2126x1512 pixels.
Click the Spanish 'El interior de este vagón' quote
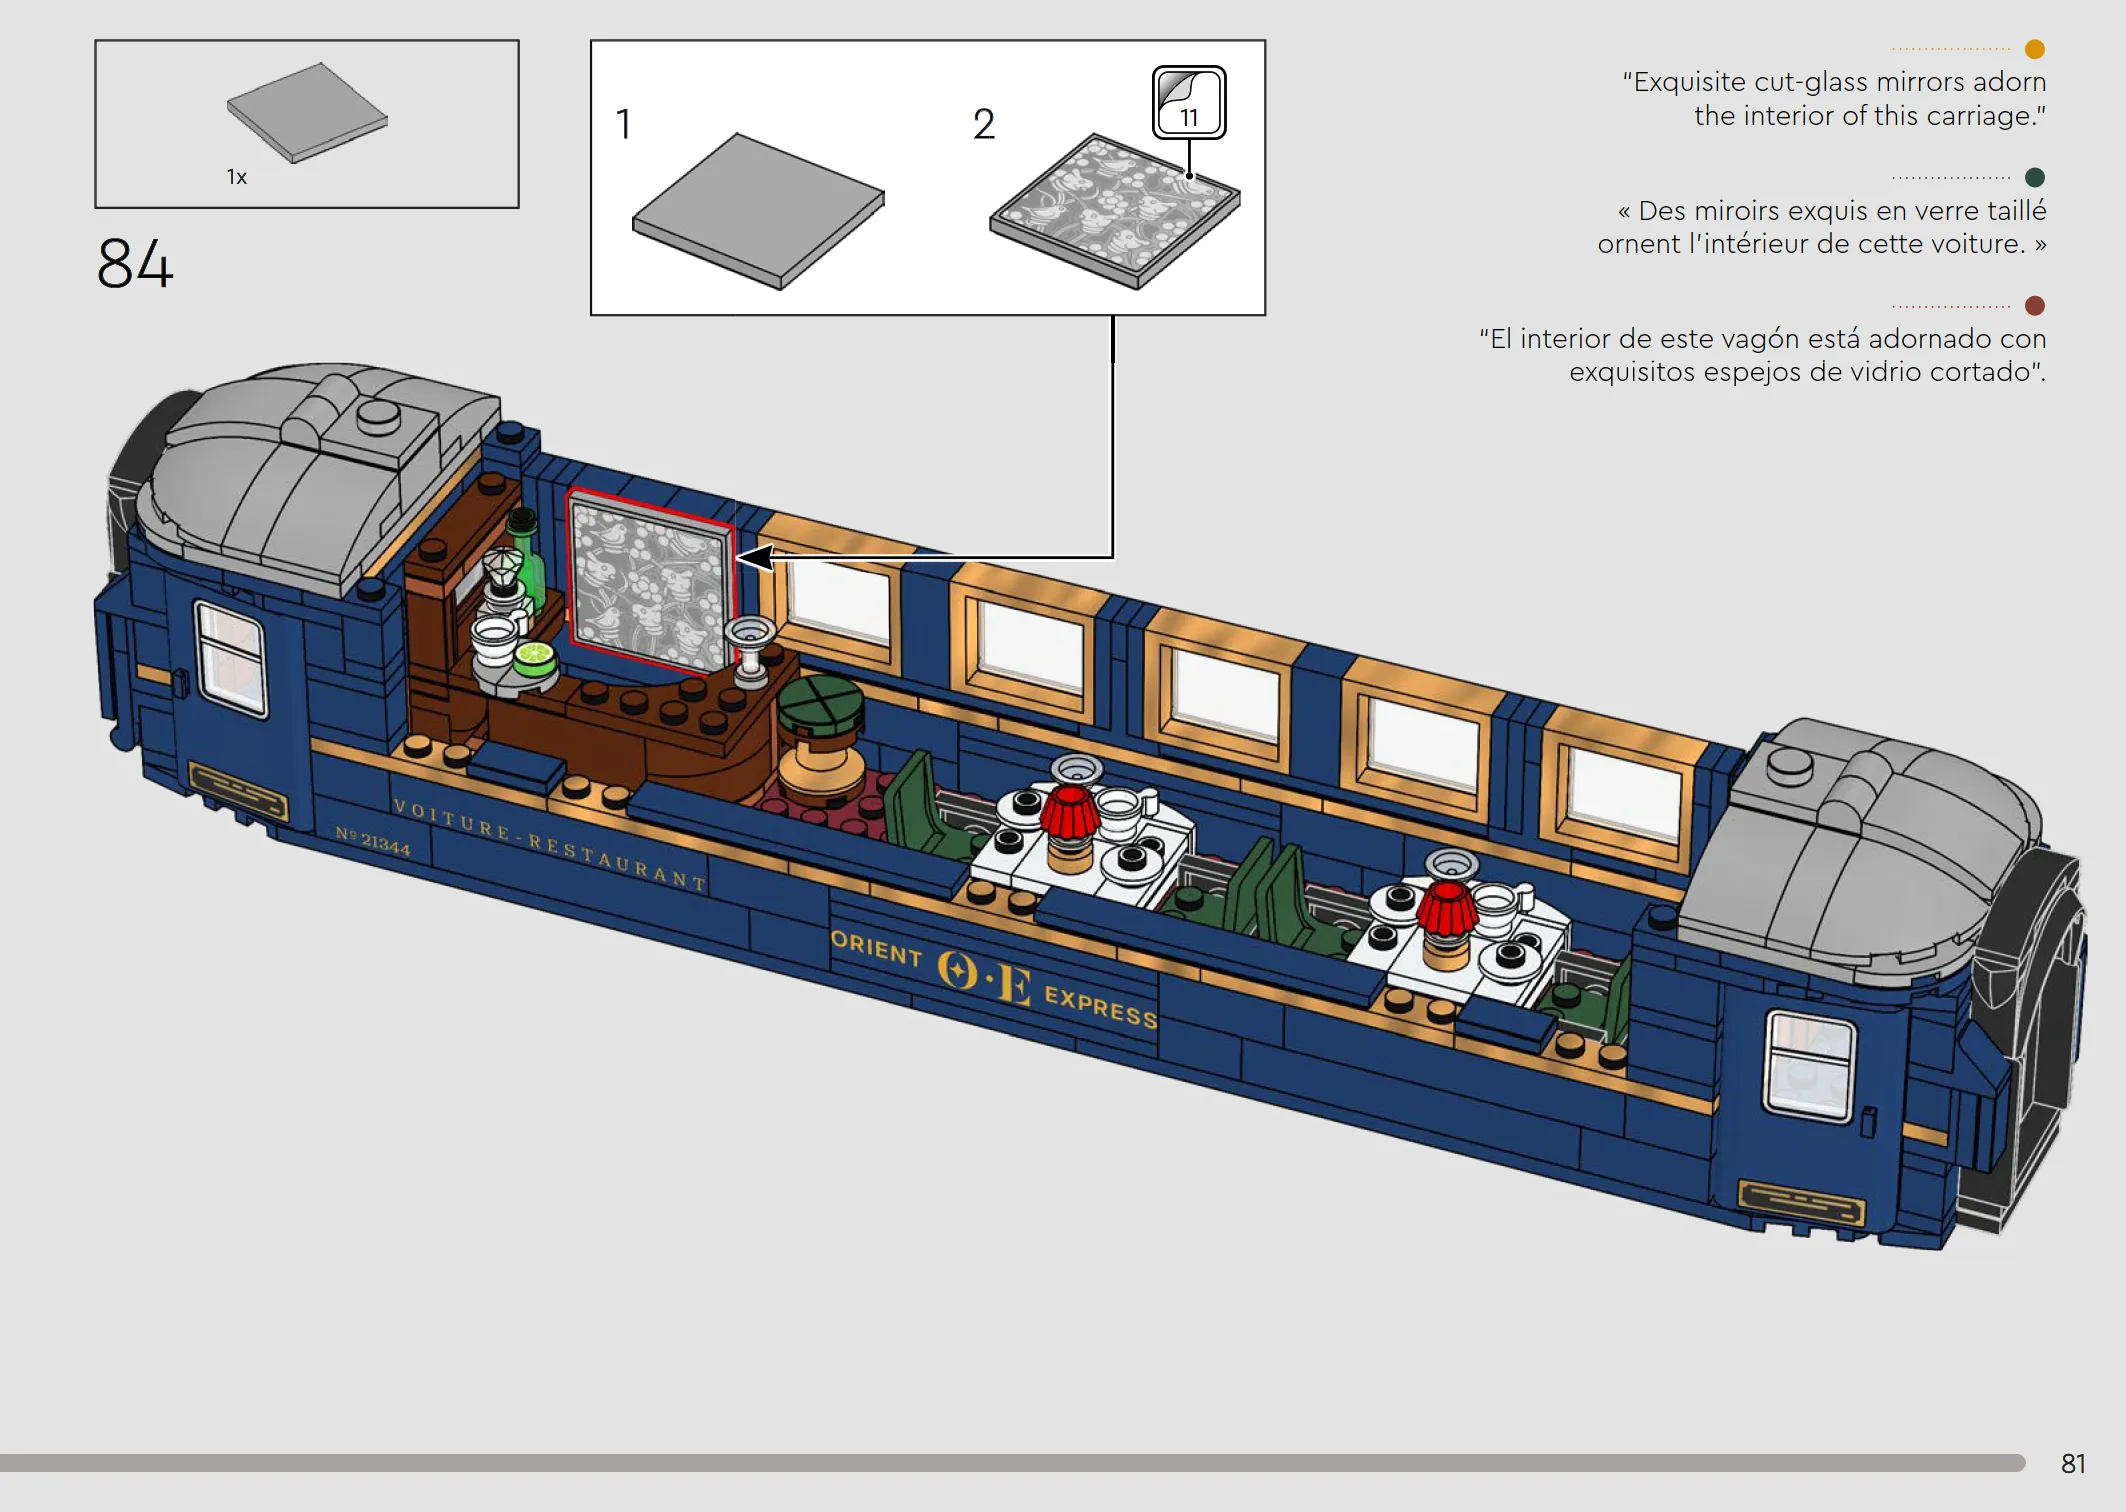pyautogui.click(x=1763, y=355)
